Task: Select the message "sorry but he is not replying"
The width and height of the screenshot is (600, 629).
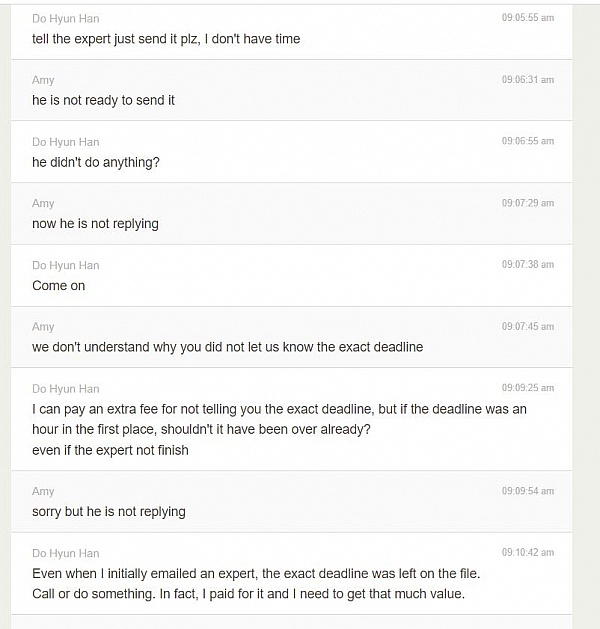Action: coord(108,512)
